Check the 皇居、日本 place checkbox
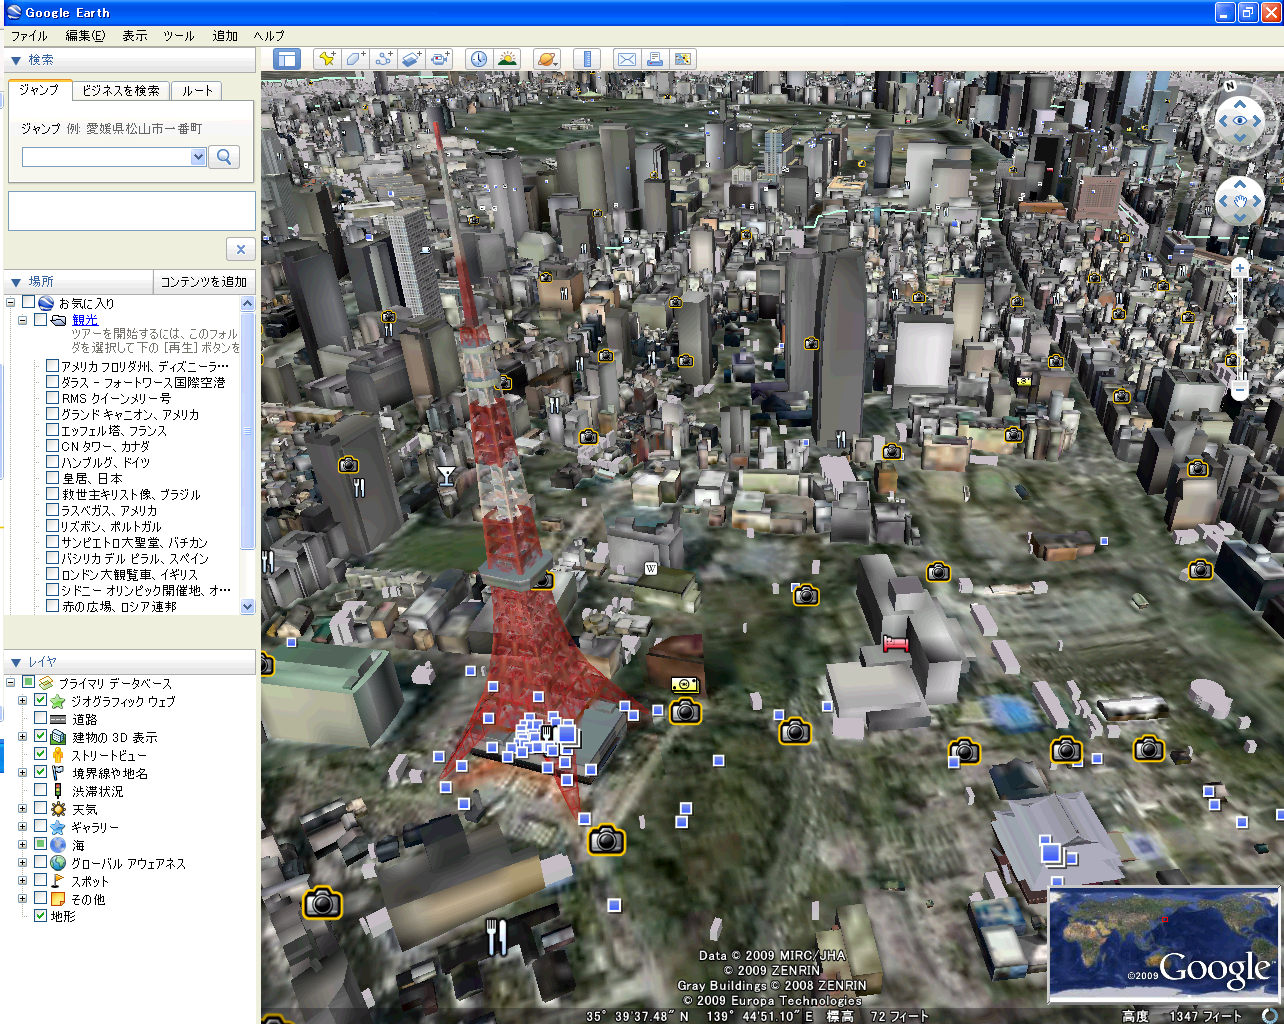 pyautogui.click(x=52, y=478)
